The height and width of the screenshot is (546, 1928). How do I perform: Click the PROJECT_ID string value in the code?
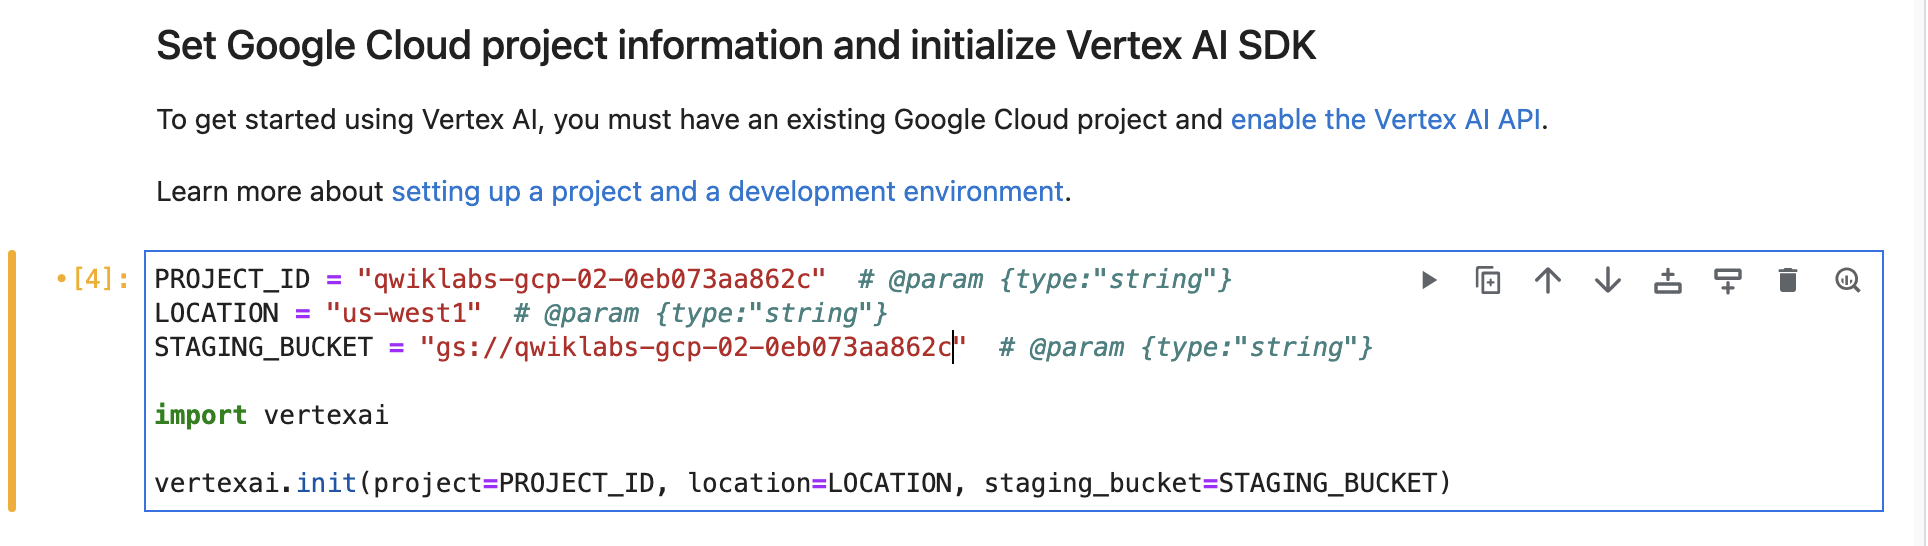[x=591, y=279]
